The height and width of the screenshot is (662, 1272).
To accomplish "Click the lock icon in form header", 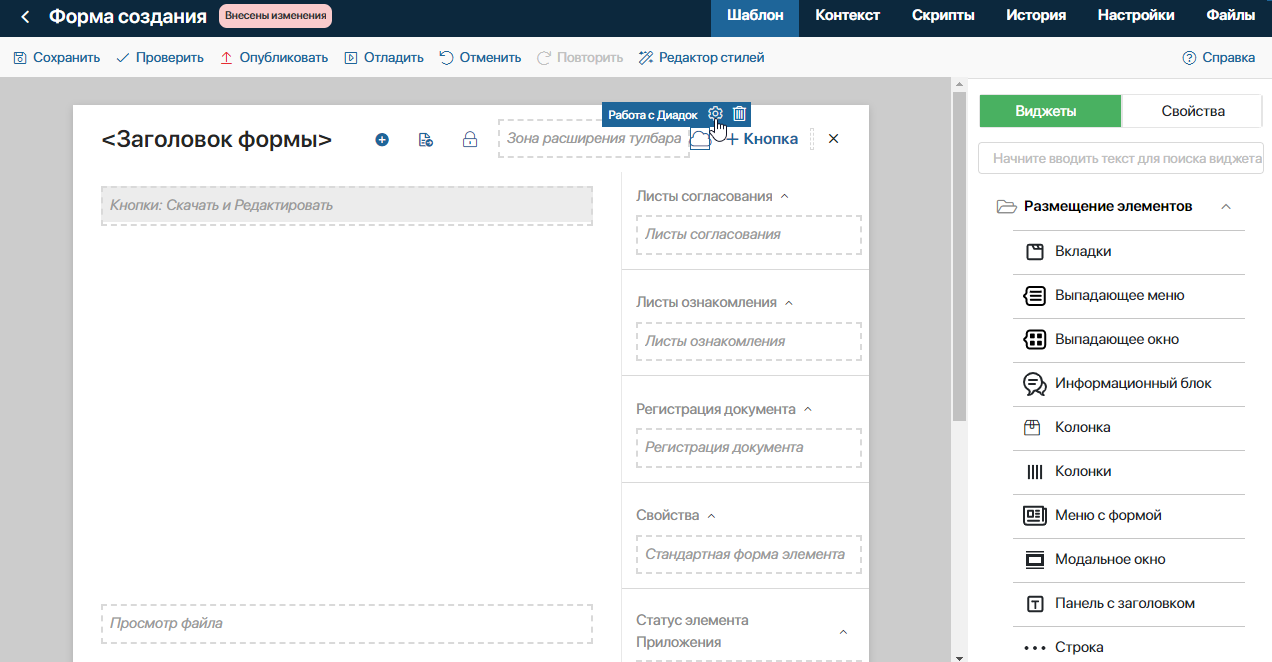I will point(469,140).
